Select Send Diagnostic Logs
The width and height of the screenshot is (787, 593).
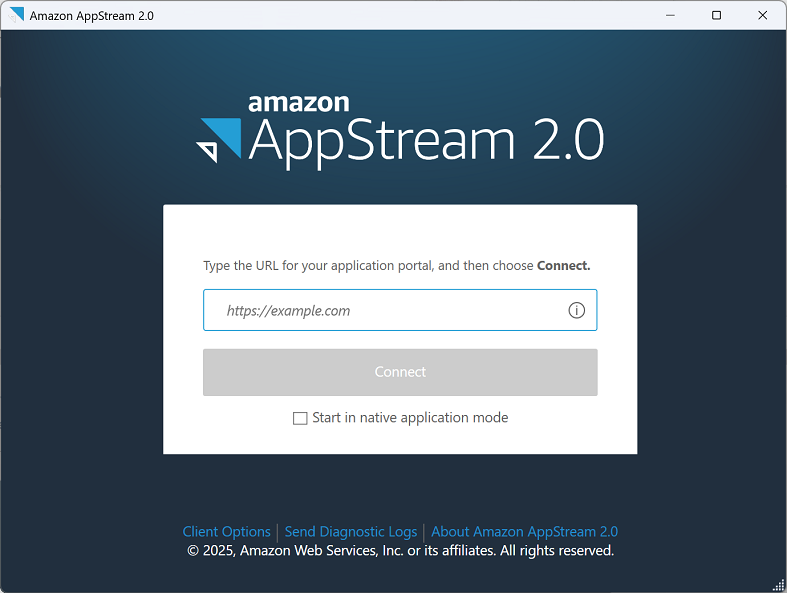coord(350,532)
